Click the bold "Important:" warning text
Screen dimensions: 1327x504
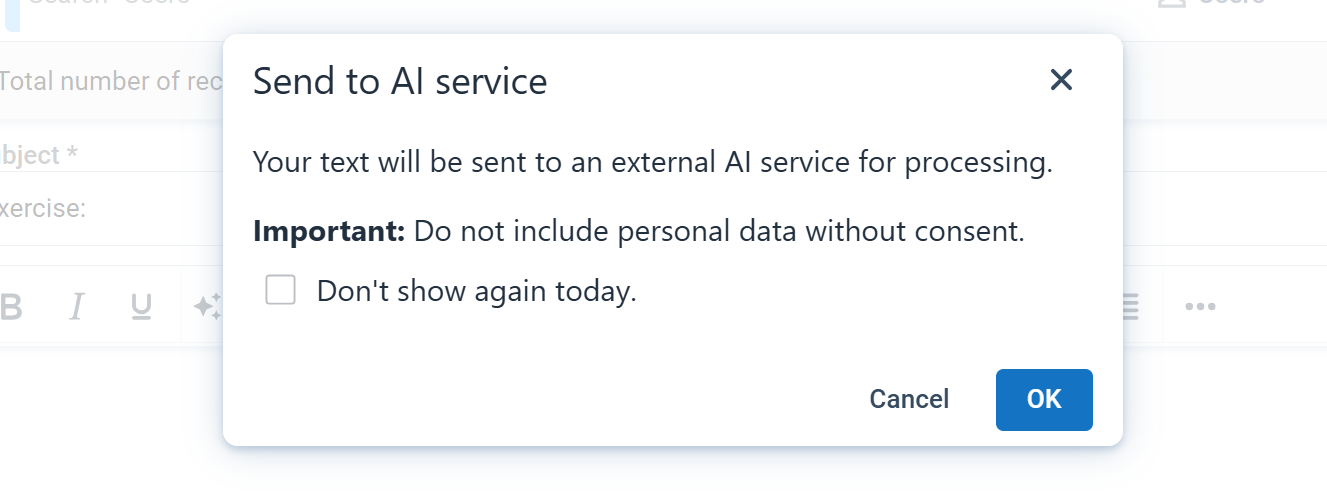328,232
